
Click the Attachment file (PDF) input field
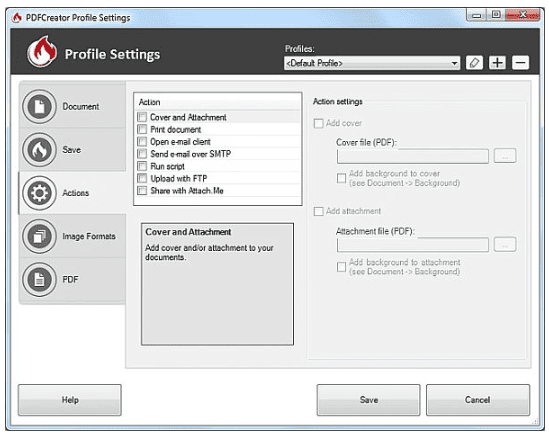pos(413,245)
